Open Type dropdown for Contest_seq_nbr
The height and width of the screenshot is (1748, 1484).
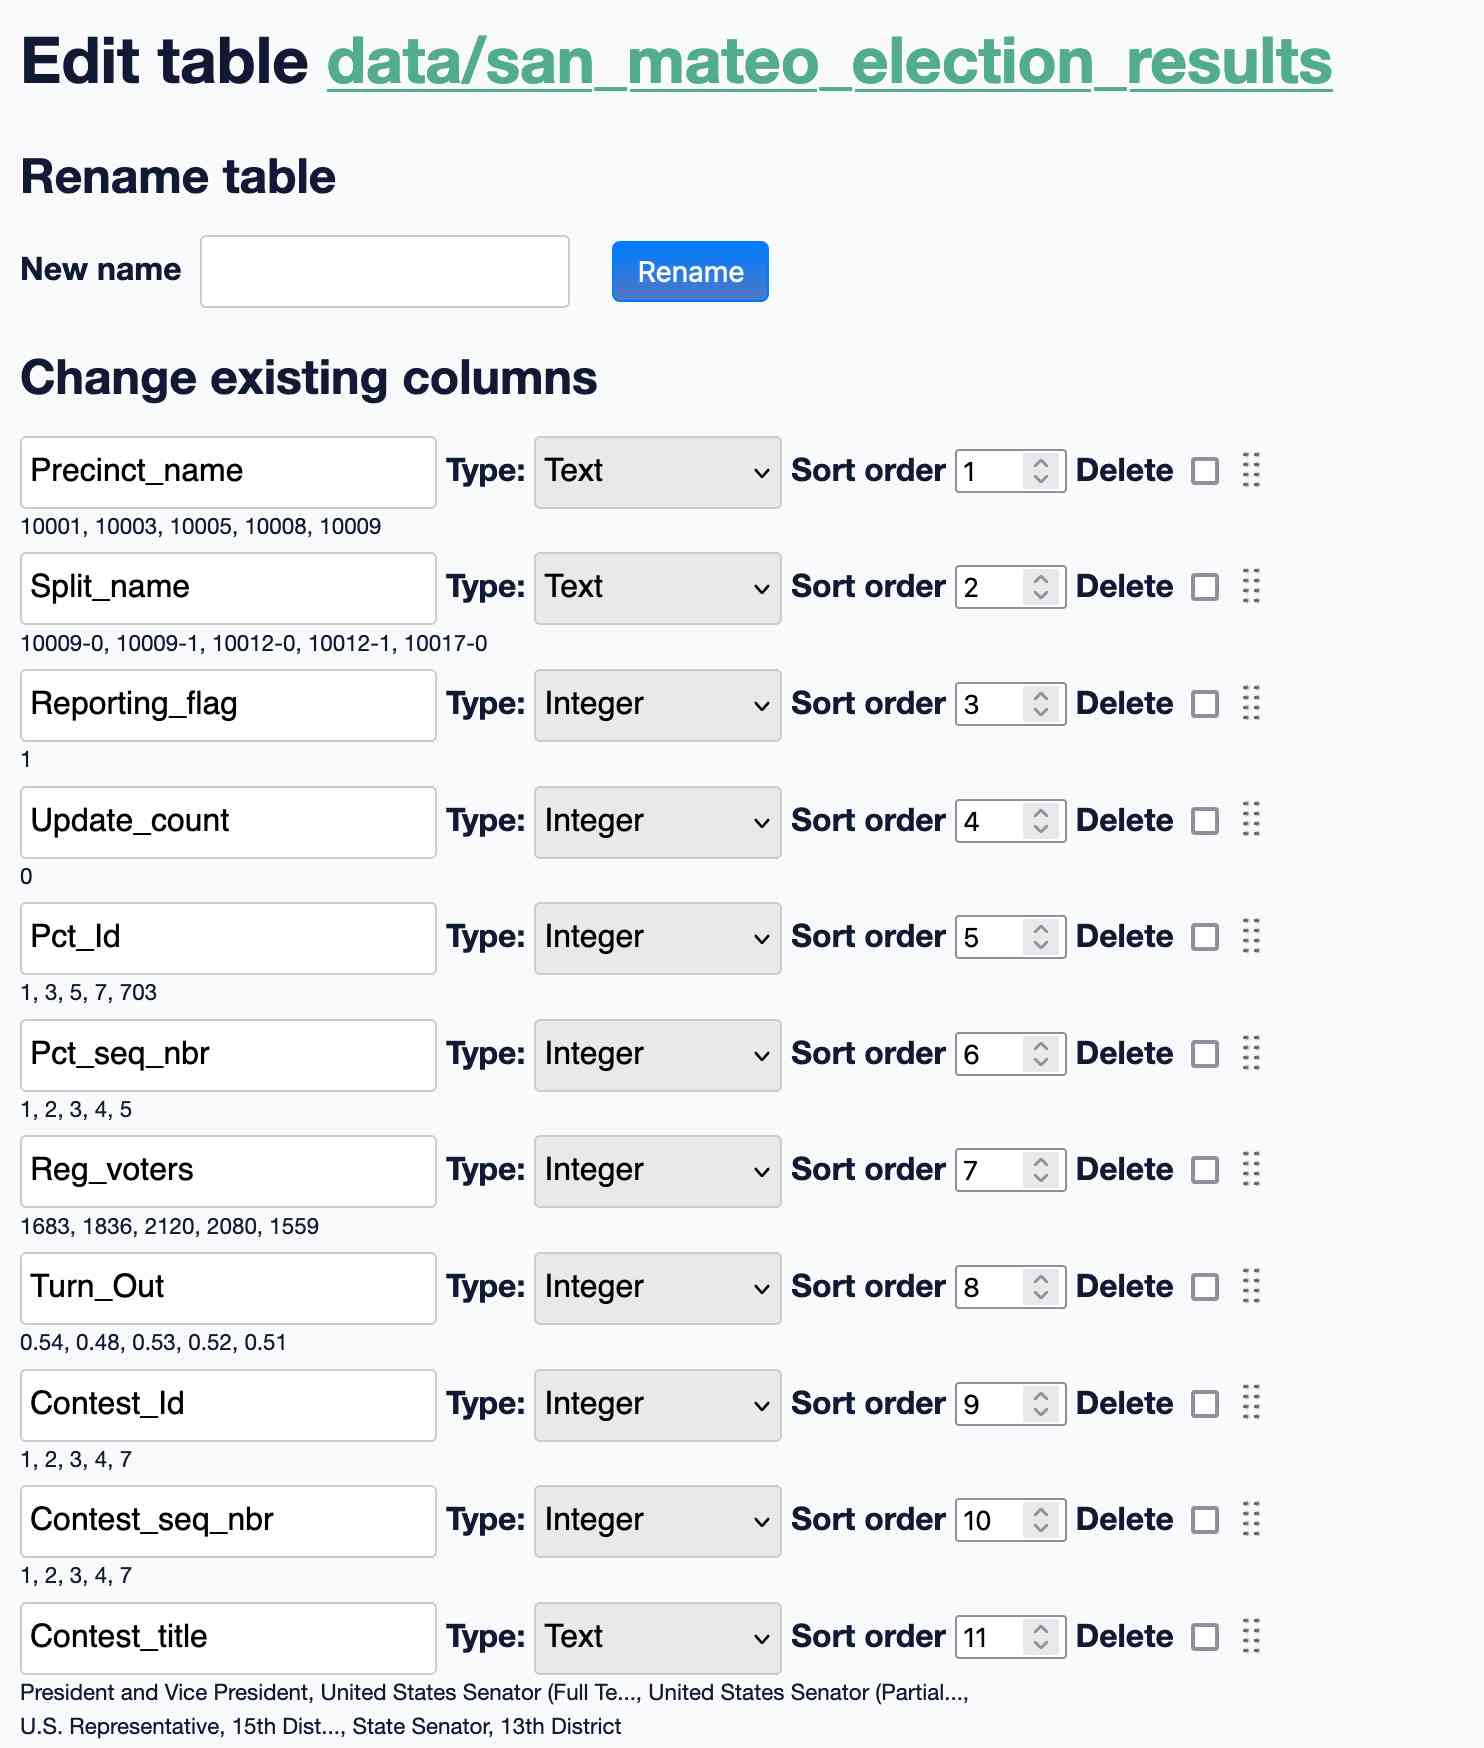[x=657, y=1521]
